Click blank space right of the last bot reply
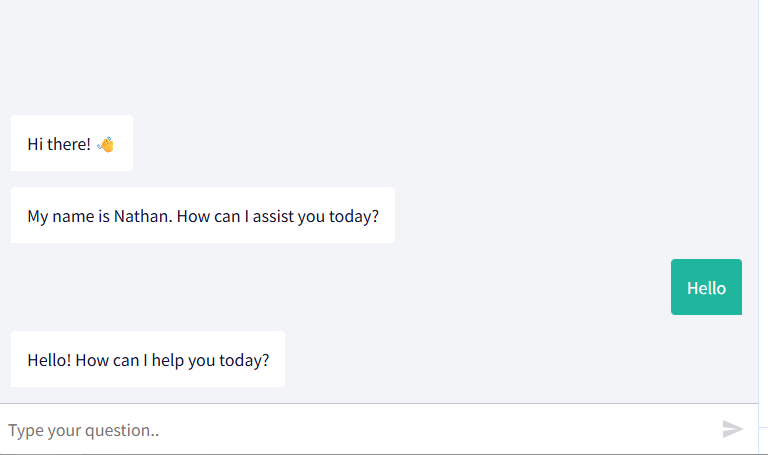 500,359
